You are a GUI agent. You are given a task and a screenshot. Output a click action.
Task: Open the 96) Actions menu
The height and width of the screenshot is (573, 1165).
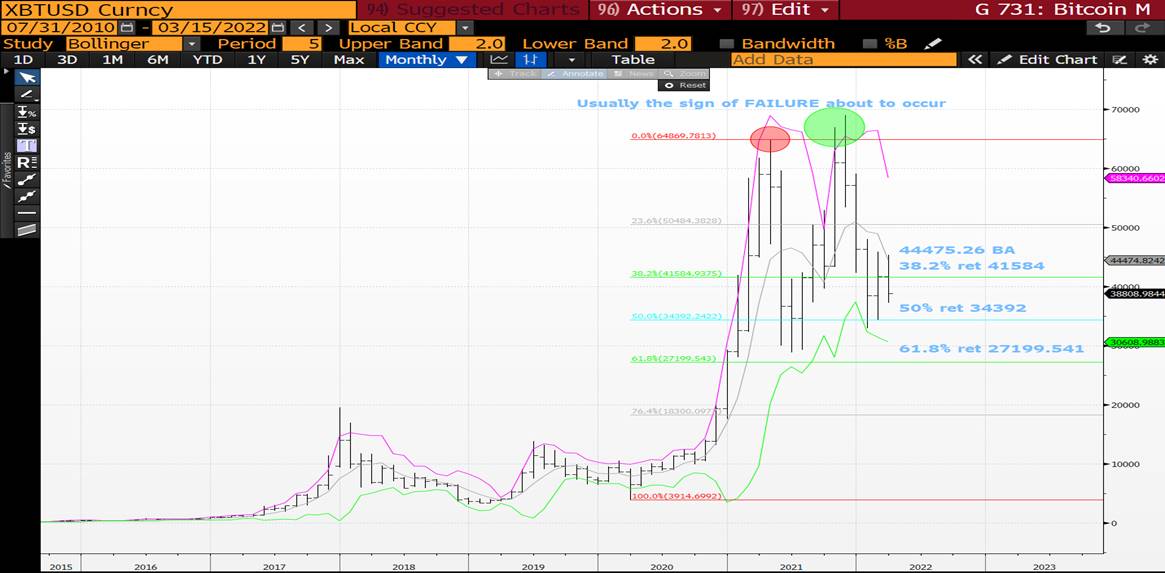(x=661, y=10)
